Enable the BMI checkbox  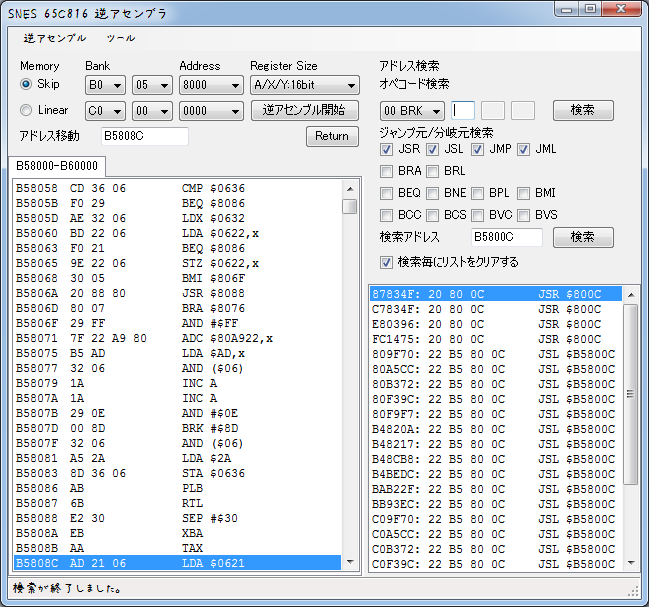(x=523, y=193)
